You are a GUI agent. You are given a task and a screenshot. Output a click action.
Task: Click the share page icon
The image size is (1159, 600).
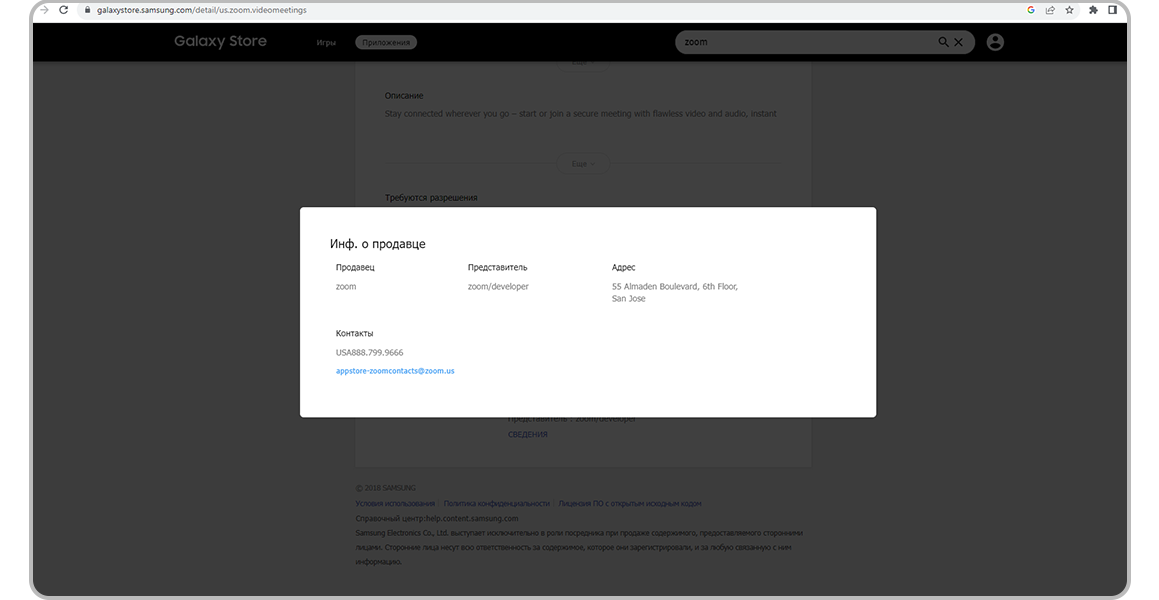coord(1050,10)
